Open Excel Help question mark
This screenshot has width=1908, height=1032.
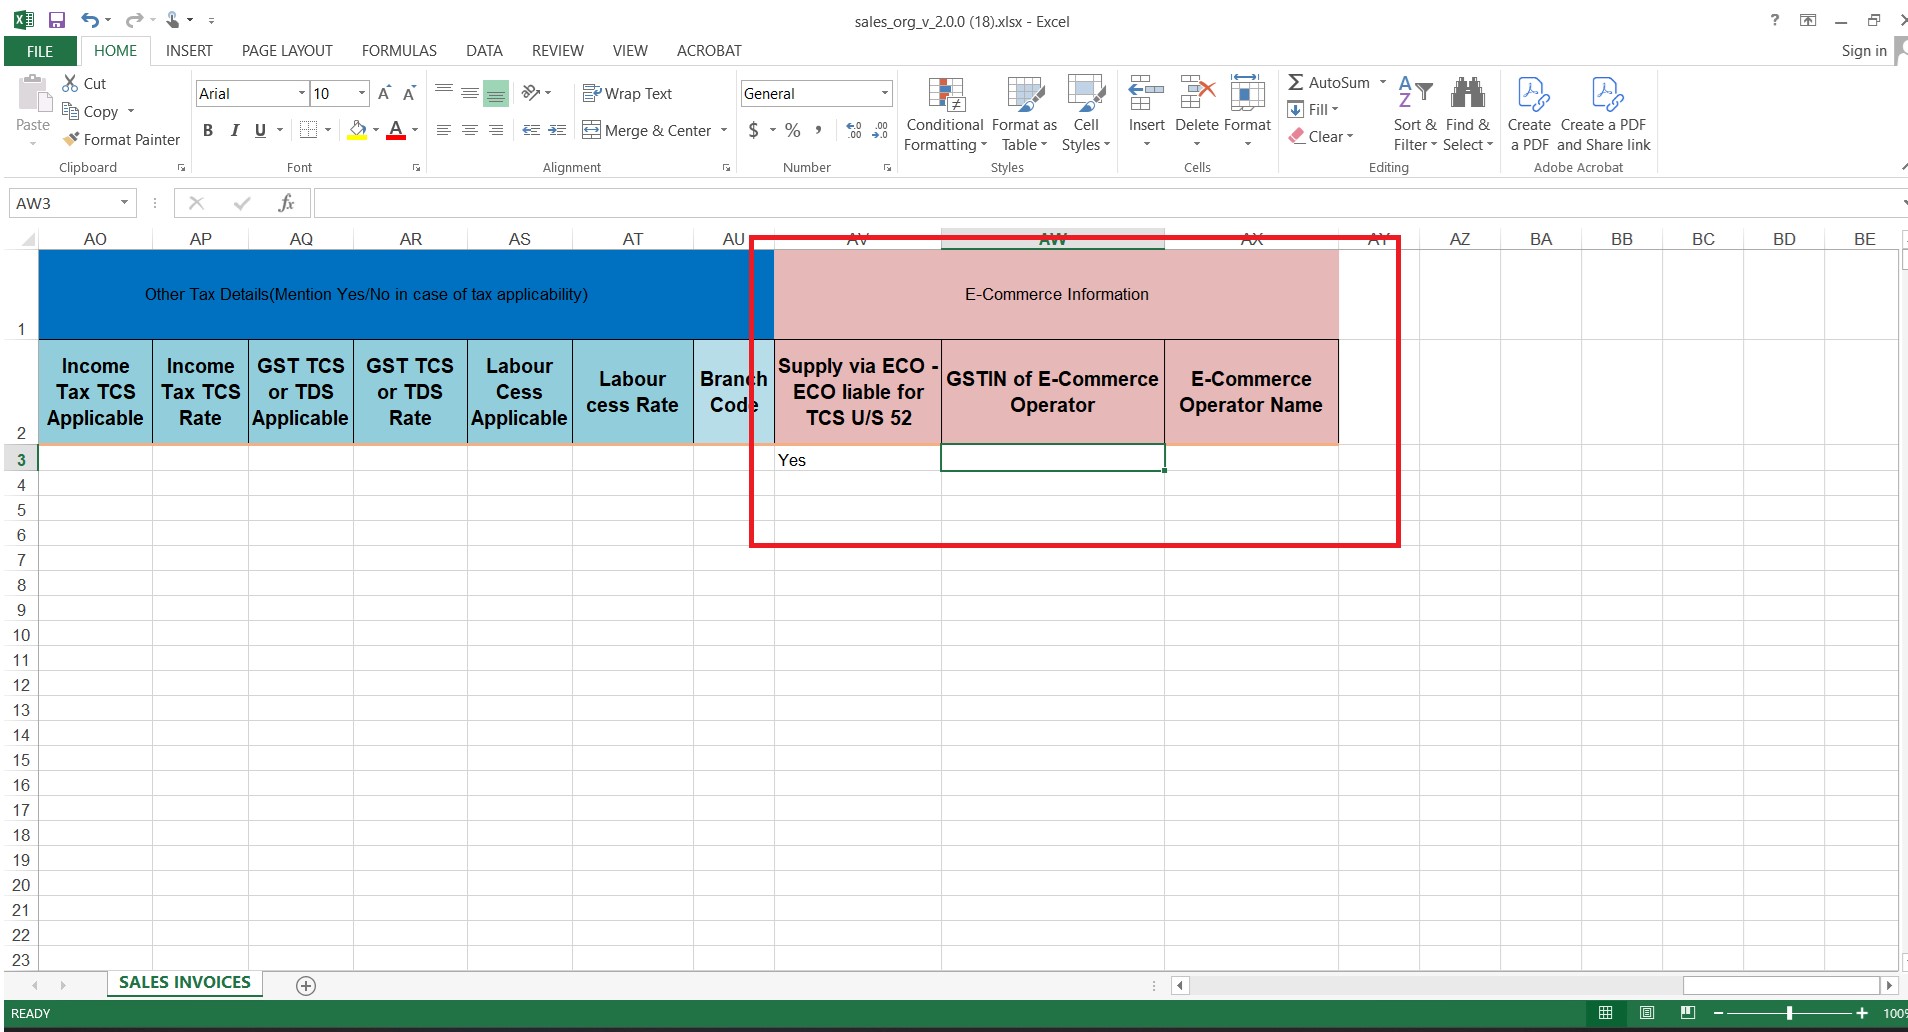pyautogui.click(x=1775, y=20)
